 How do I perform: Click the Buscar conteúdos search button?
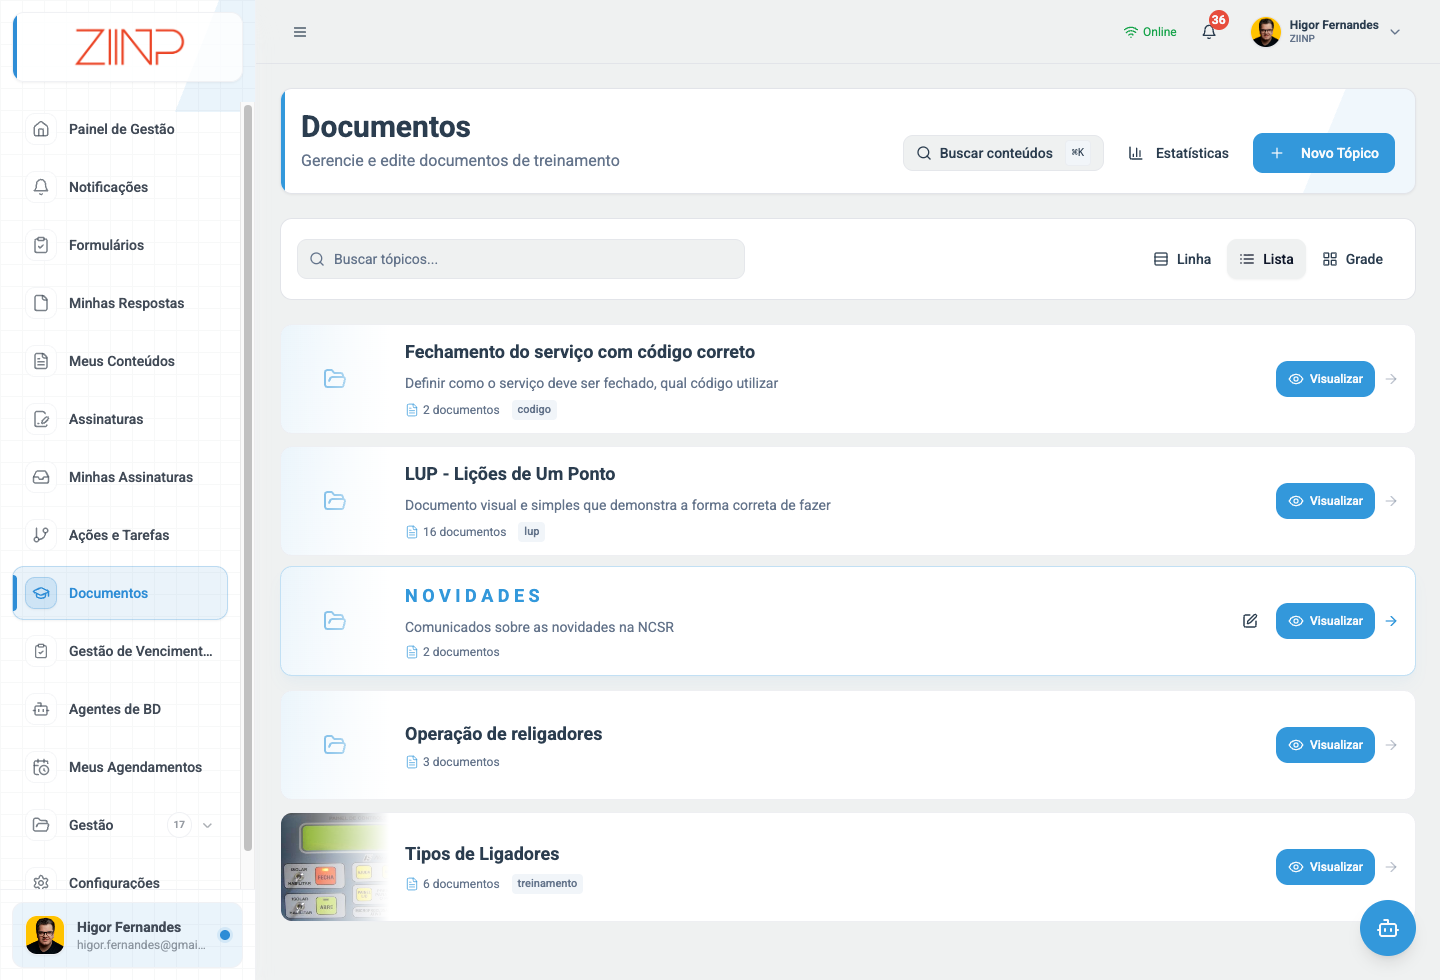click(1003, 153)
